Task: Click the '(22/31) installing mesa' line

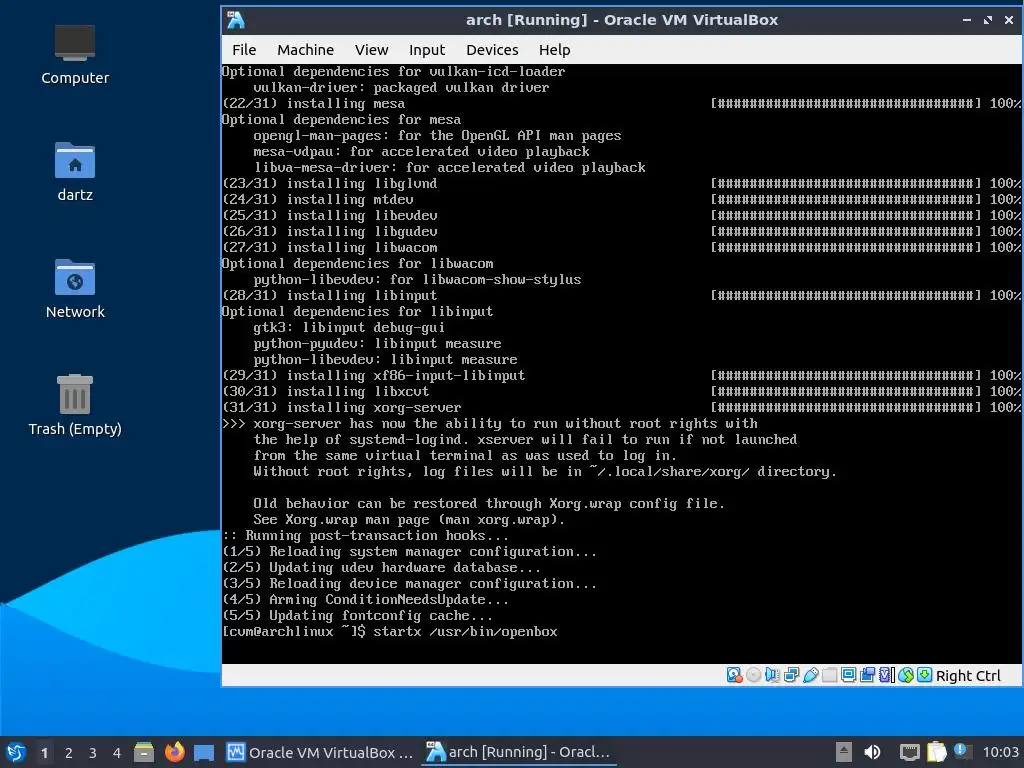Action: 313,103
